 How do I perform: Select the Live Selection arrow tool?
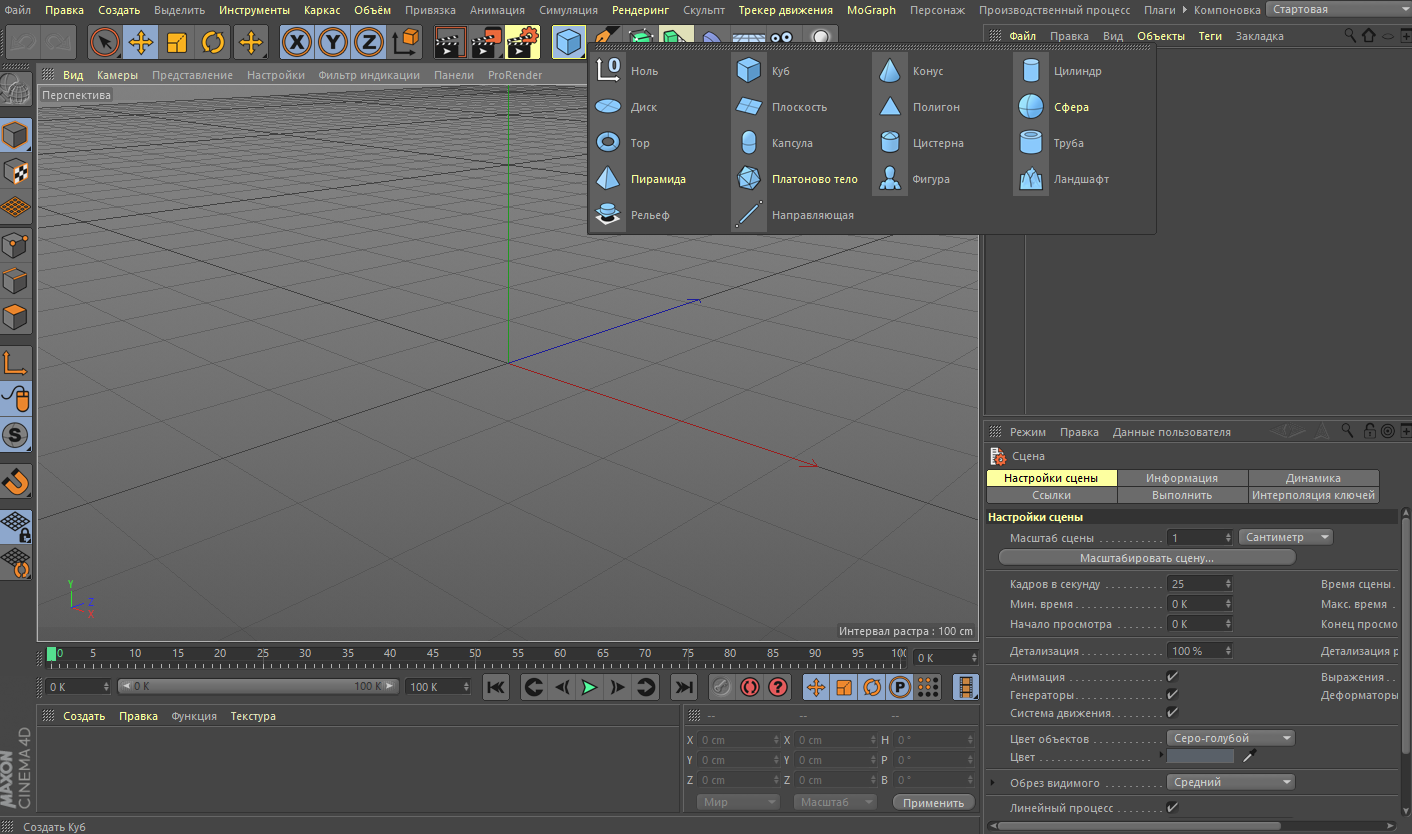[105, 43]
